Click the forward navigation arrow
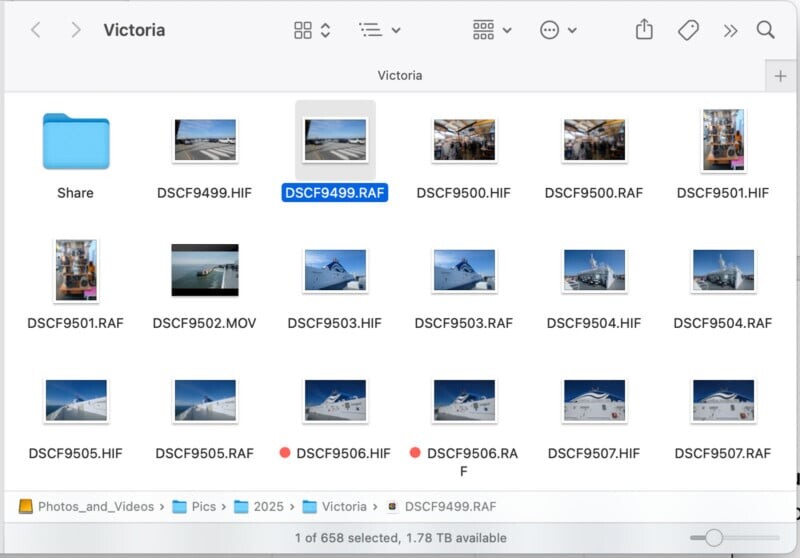This screenshot has height=558, width=800. tap(76, 30)
